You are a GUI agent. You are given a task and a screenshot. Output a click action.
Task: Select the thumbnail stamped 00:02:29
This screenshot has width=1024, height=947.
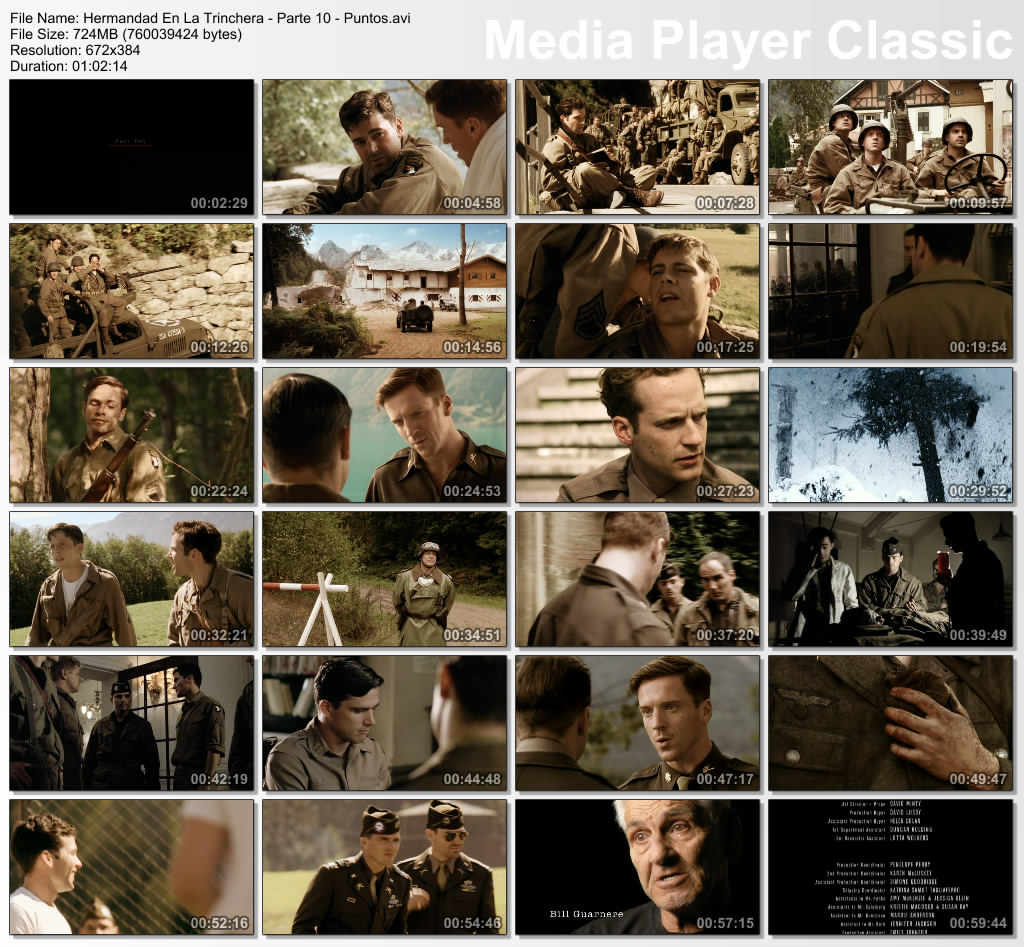pyautogui.click(x=132, y=147)
